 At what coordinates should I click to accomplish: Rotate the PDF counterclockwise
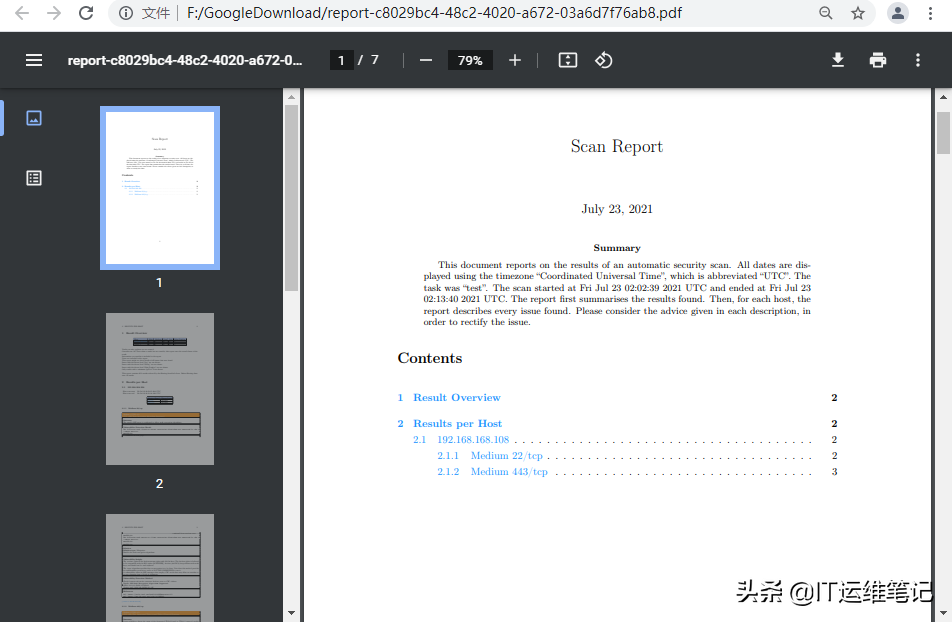(x=603, y=60)
